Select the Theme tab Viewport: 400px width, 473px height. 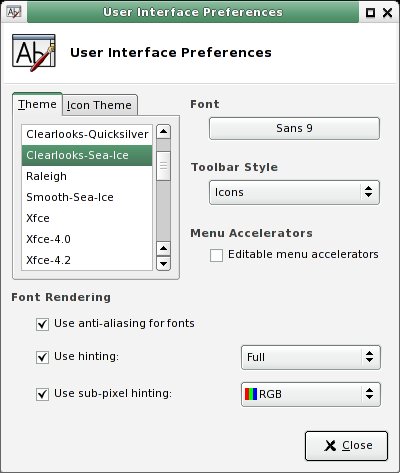click(x=37, y=104)
